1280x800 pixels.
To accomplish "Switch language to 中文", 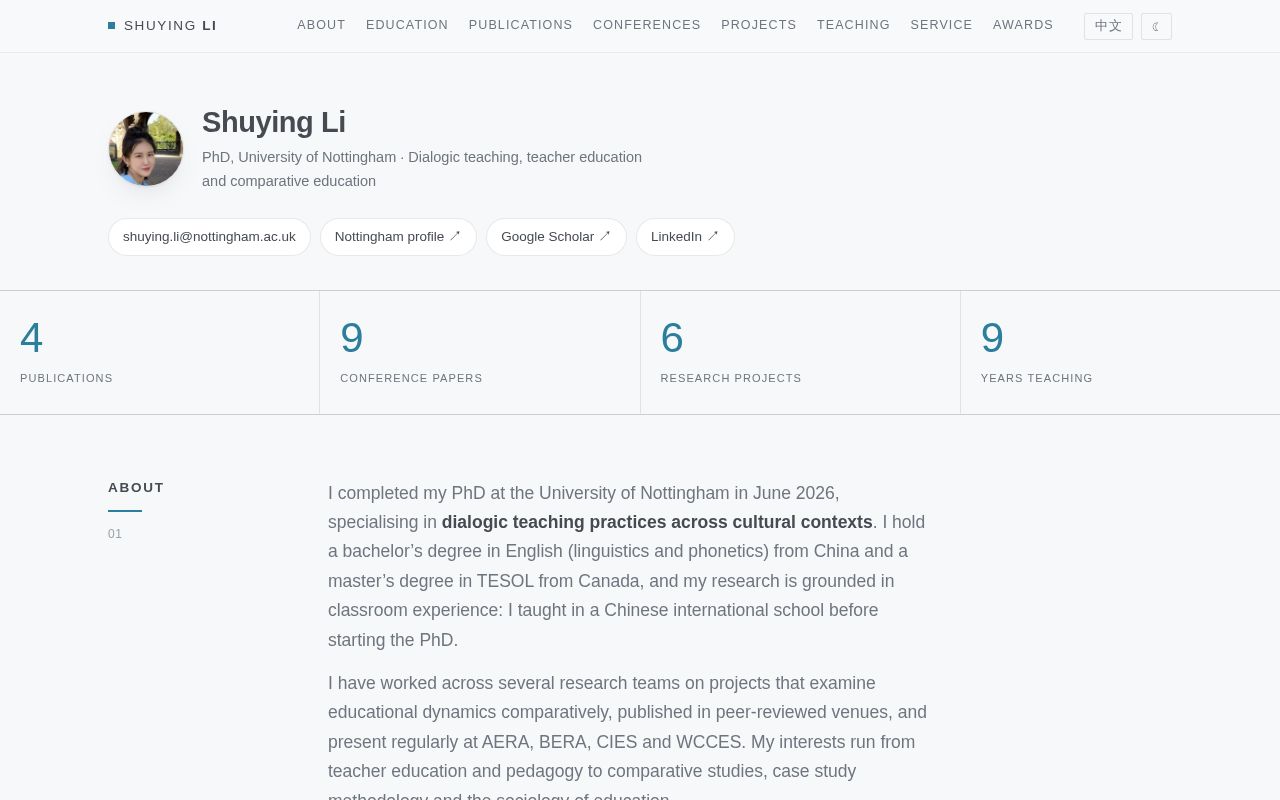I will click(1108, 26).
